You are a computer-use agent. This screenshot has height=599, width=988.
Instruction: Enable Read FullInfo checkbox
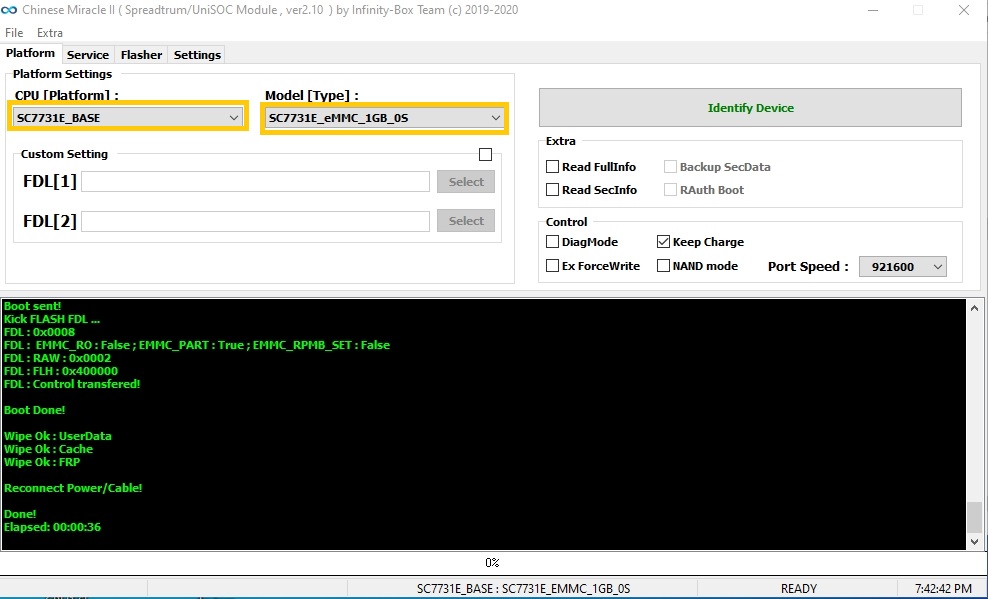tap(553, 167)
